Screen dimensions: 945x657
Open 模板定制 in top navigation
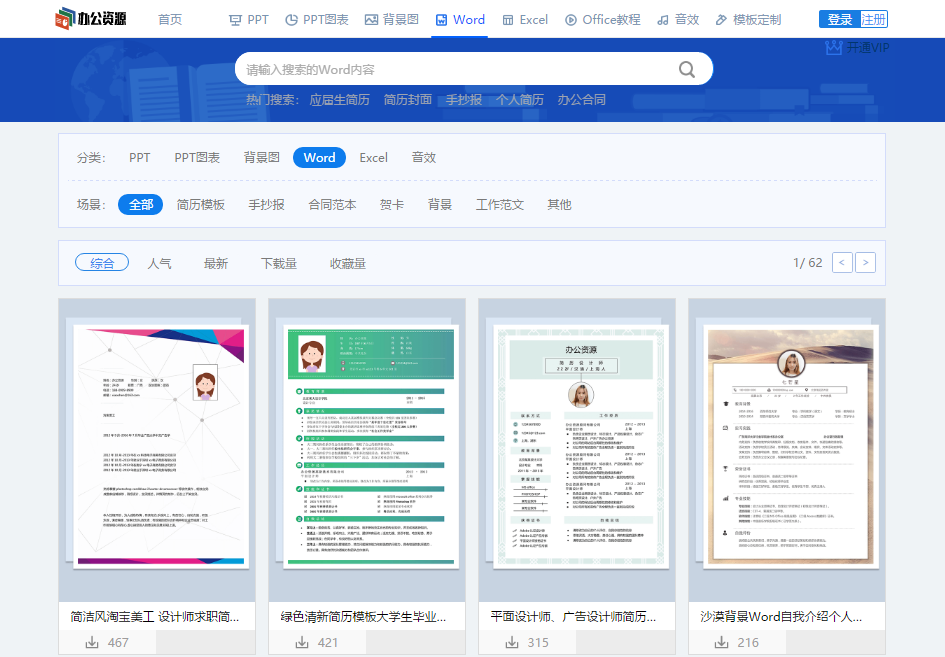point(749,19)
